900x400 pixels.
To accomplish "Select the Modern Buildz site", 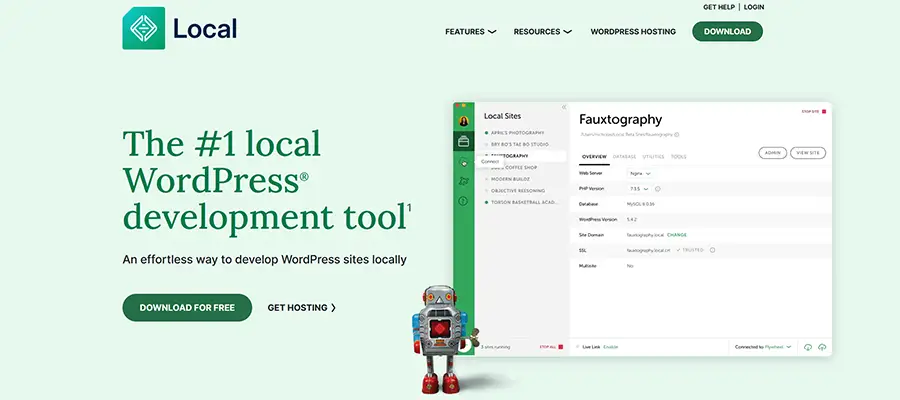I will coord(509,179).
